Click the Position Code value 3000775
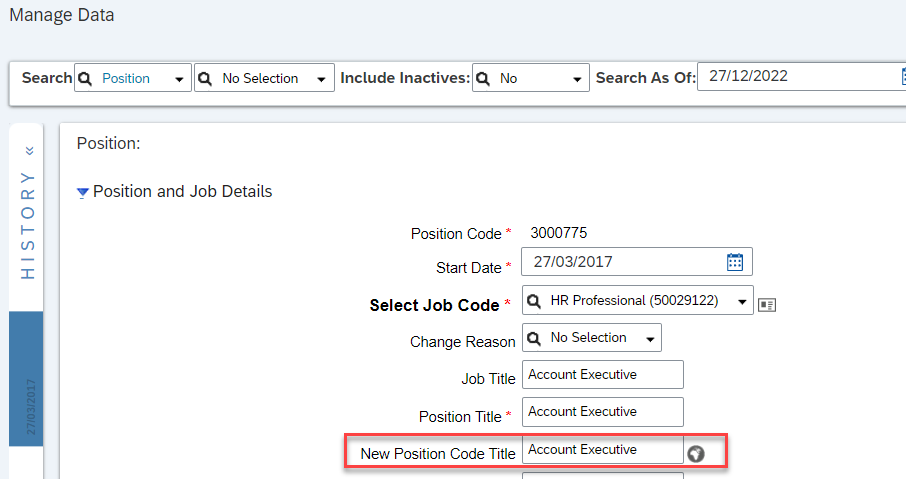The width and height of the screenshot is (906, 479). coord(559,233)
